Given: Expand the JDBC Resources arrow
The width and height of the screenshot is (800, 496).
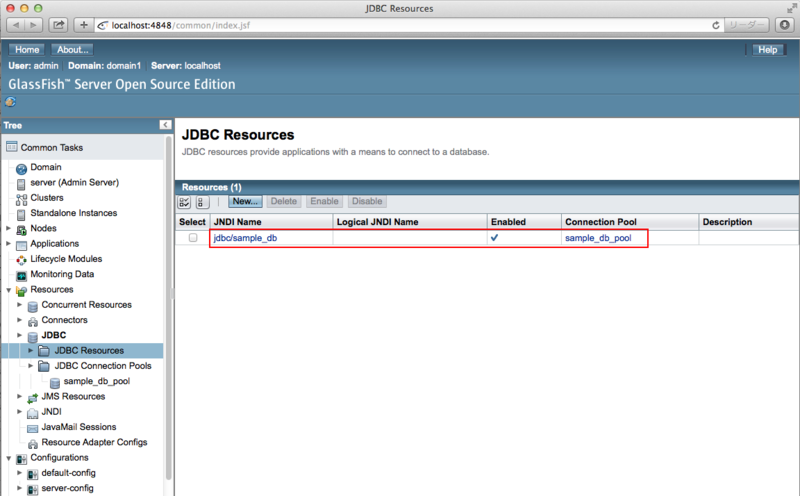Looking at the screenshot, I should 31,351.
